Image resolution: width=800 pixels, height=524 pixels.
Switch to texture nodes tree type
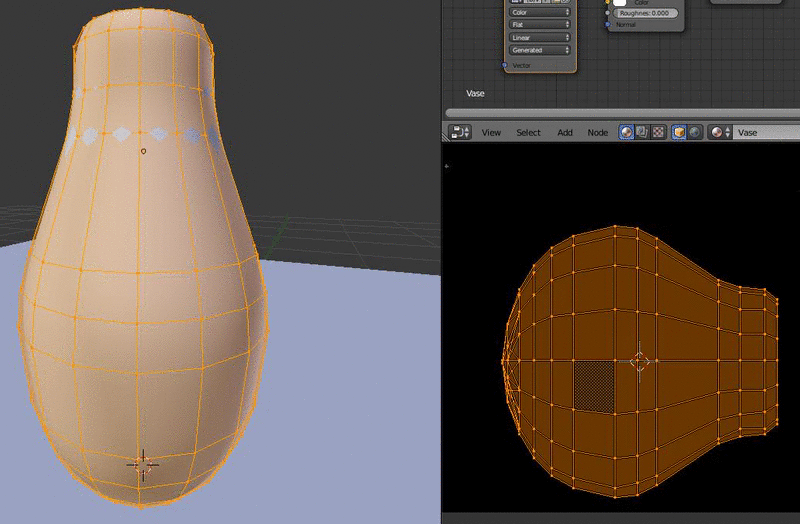(x=658, y=133)
